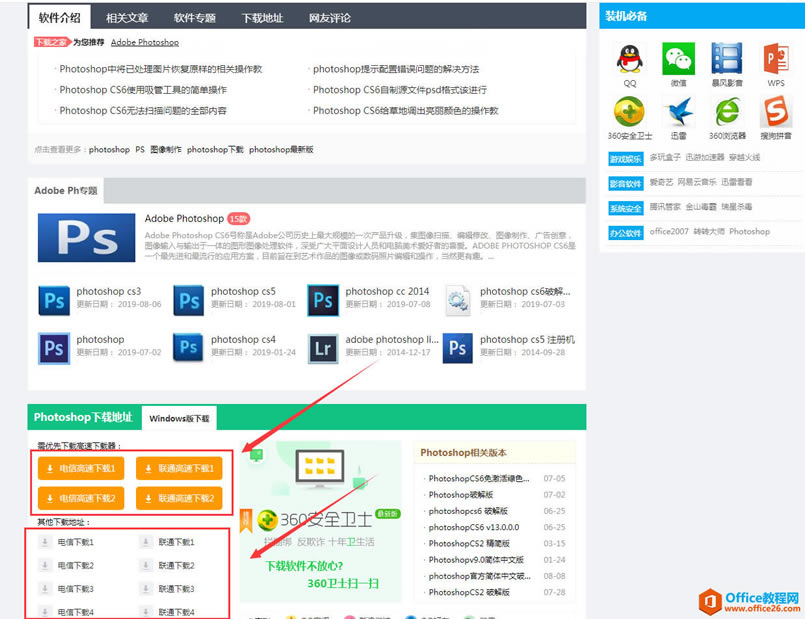Open the Lr adobe photoshop lightroom icon
The width and height of the screenshot is (805, 619).
323,349
